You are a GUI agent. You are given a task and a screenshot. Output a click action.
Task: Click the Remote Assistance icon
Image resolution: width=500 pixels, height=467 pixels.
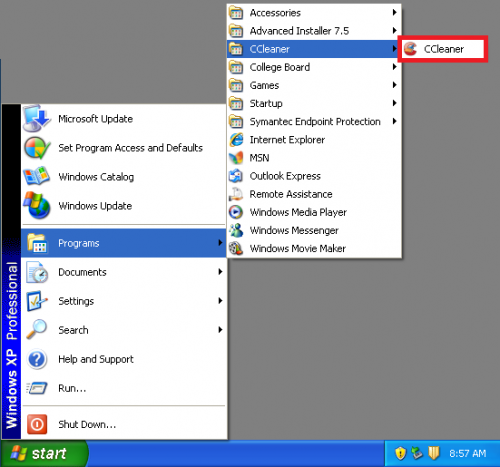(x=236, y=194)
